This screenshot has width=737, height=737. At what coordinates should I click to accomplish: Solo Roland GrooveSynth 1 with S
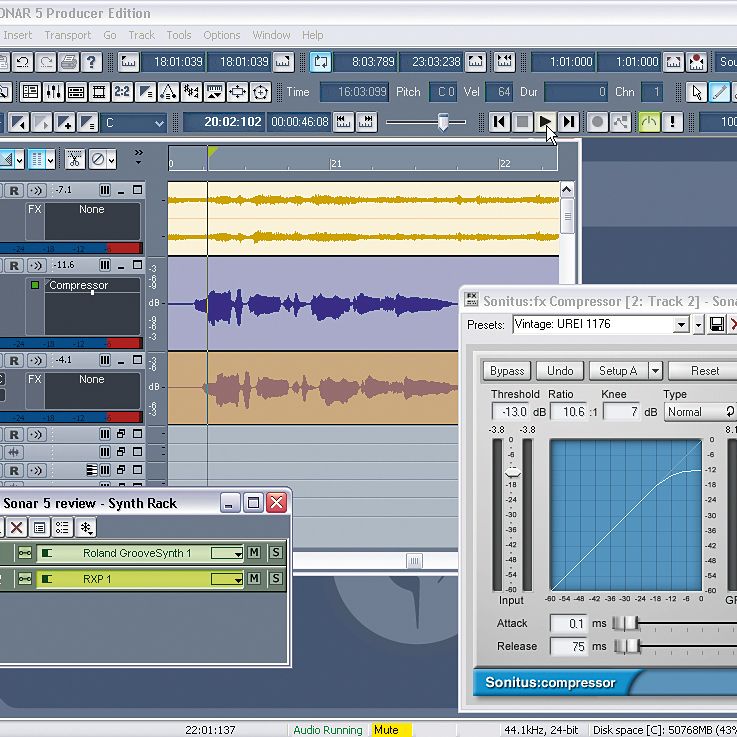(276, 552)
